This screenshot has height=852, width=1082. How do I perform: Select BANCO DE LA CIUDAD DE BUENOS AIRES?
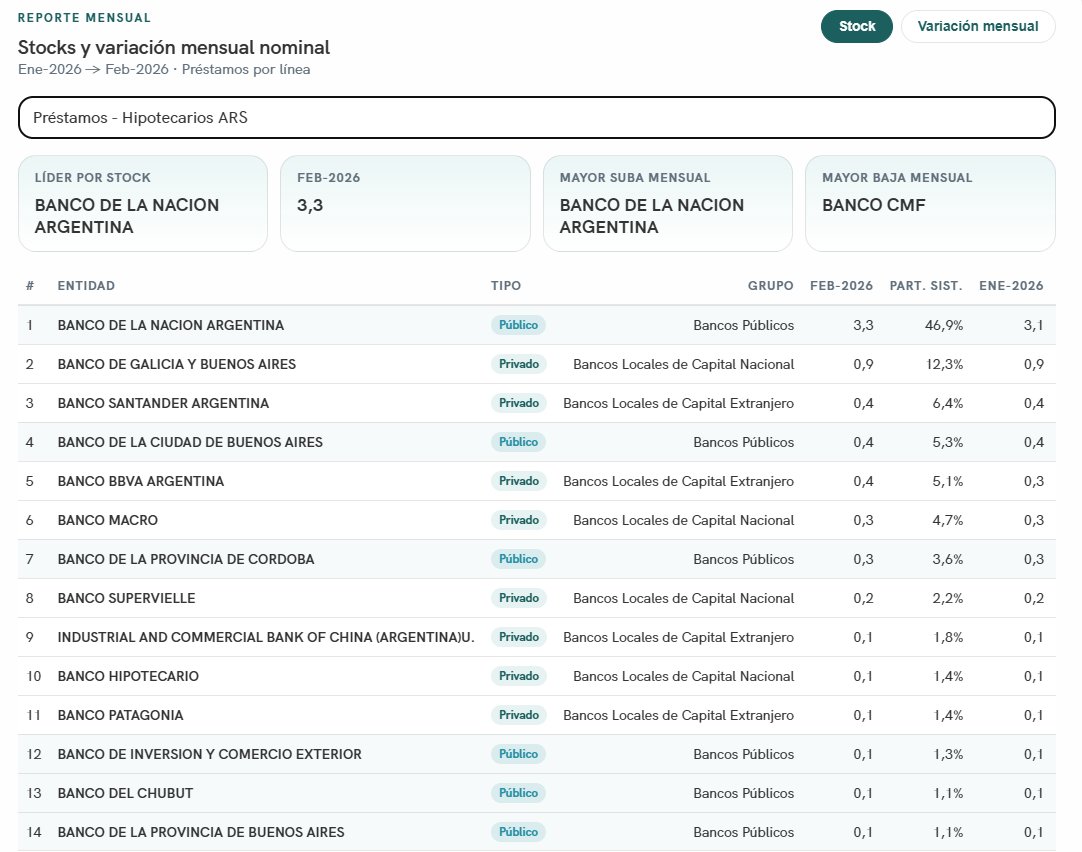tap(190, 442)
